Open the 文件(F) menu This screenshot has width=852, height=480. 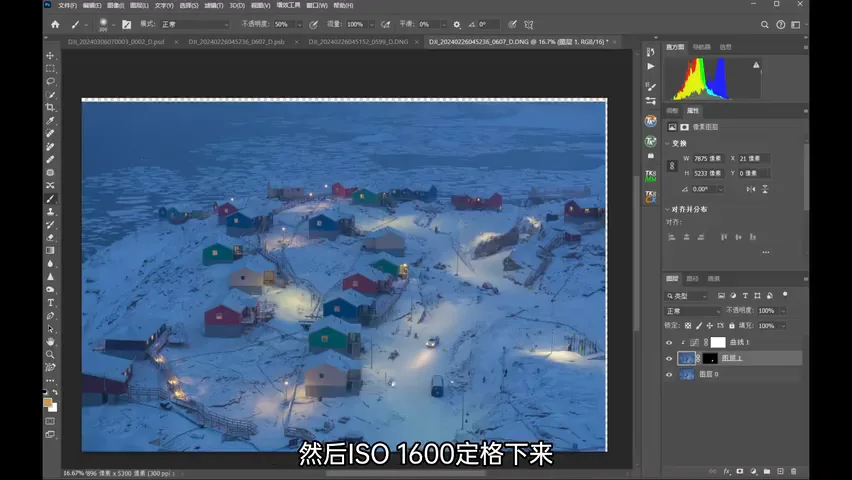(x=67, y=5)
